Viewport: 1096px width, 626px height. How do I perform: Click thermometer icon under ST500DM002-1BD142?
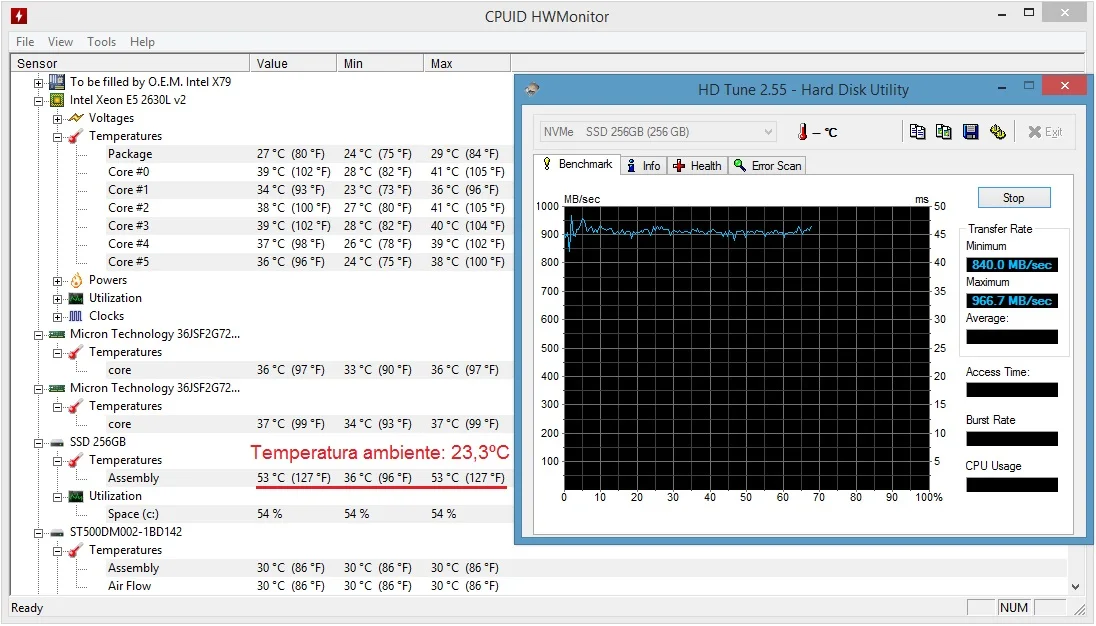click(75, 551)
